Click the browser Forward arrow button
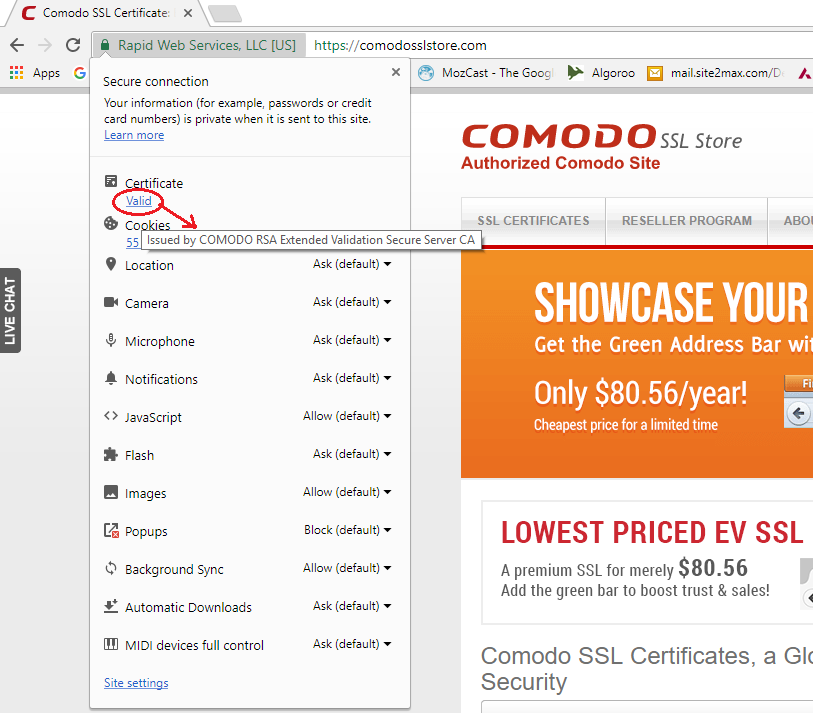813x713 pixels. click(x=45, y=45)
